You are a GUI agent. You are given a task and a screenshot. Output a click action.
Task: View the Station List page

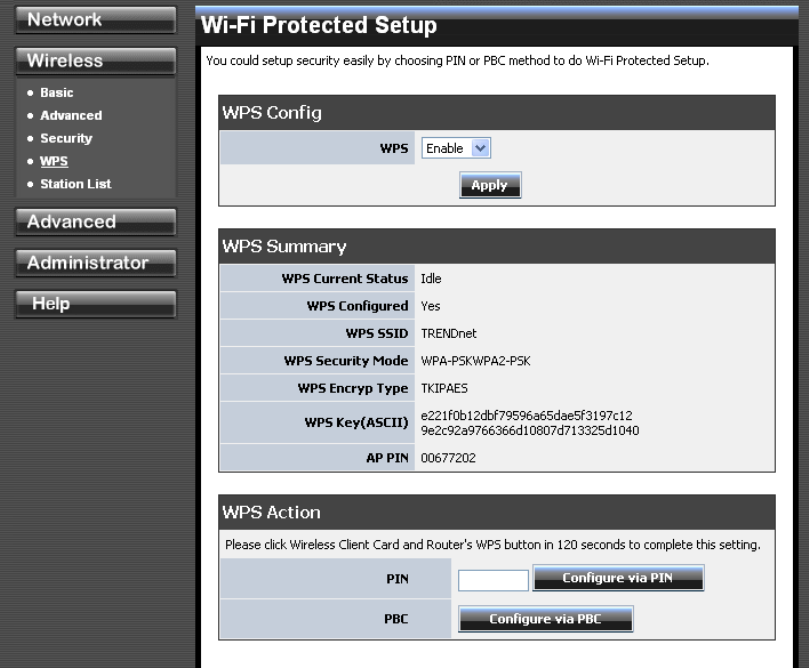pyautogui.click(x=76, y=184)
